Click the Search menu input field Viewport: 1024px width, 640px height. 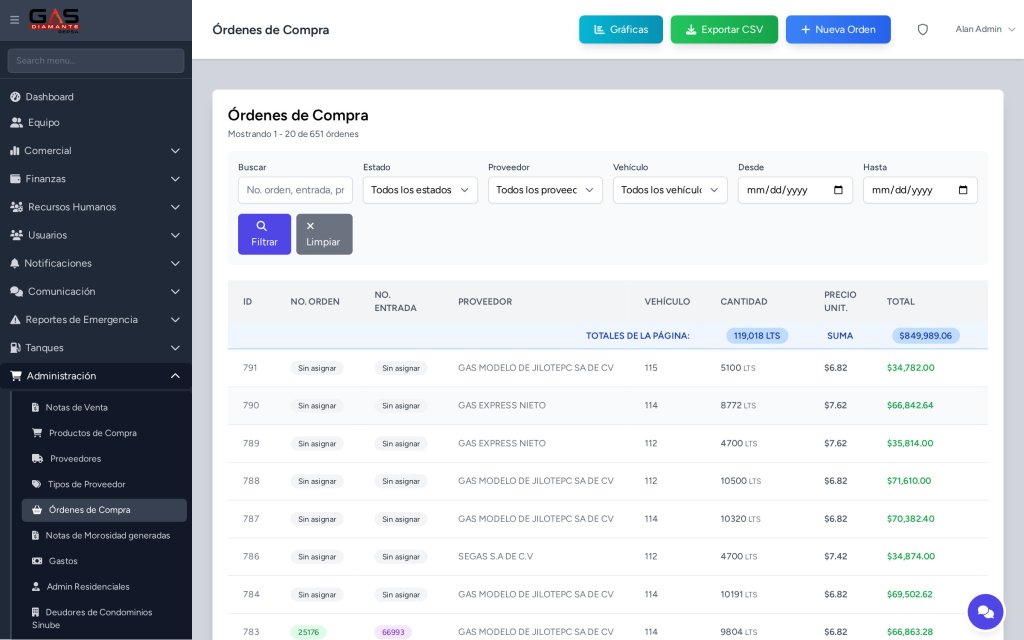tap(96, 61)
